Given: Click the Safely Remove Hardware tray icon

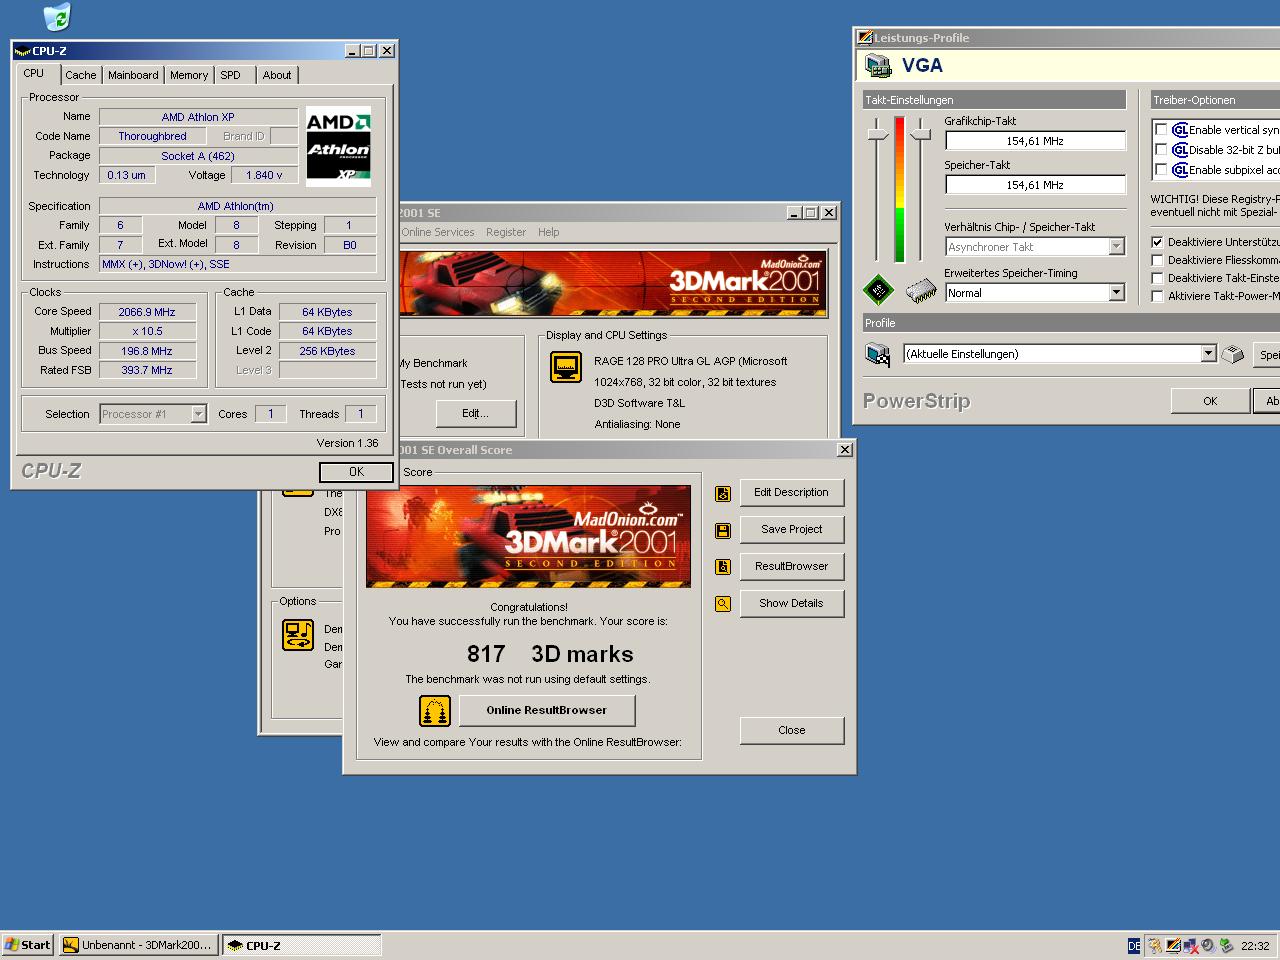Looking at the screenshot, I should [1226, 945].
